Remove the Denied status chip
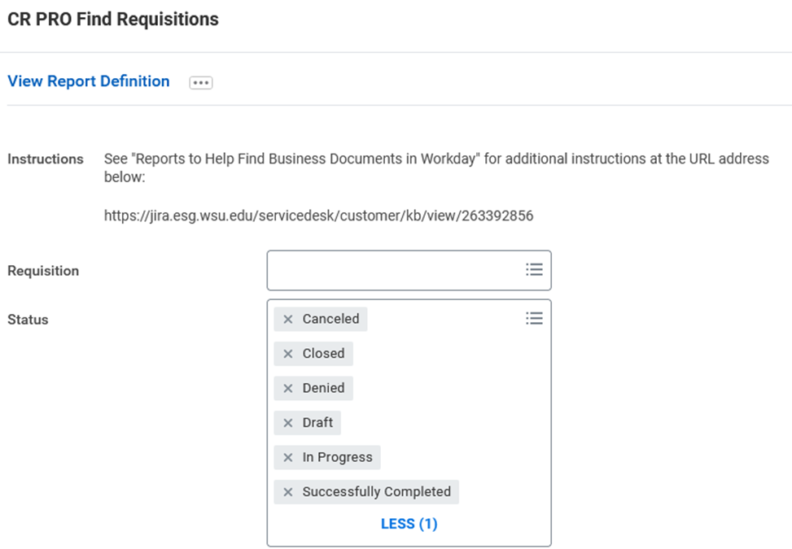The height and width of the screenshot is (549, 792). click(x=288, y=388)
